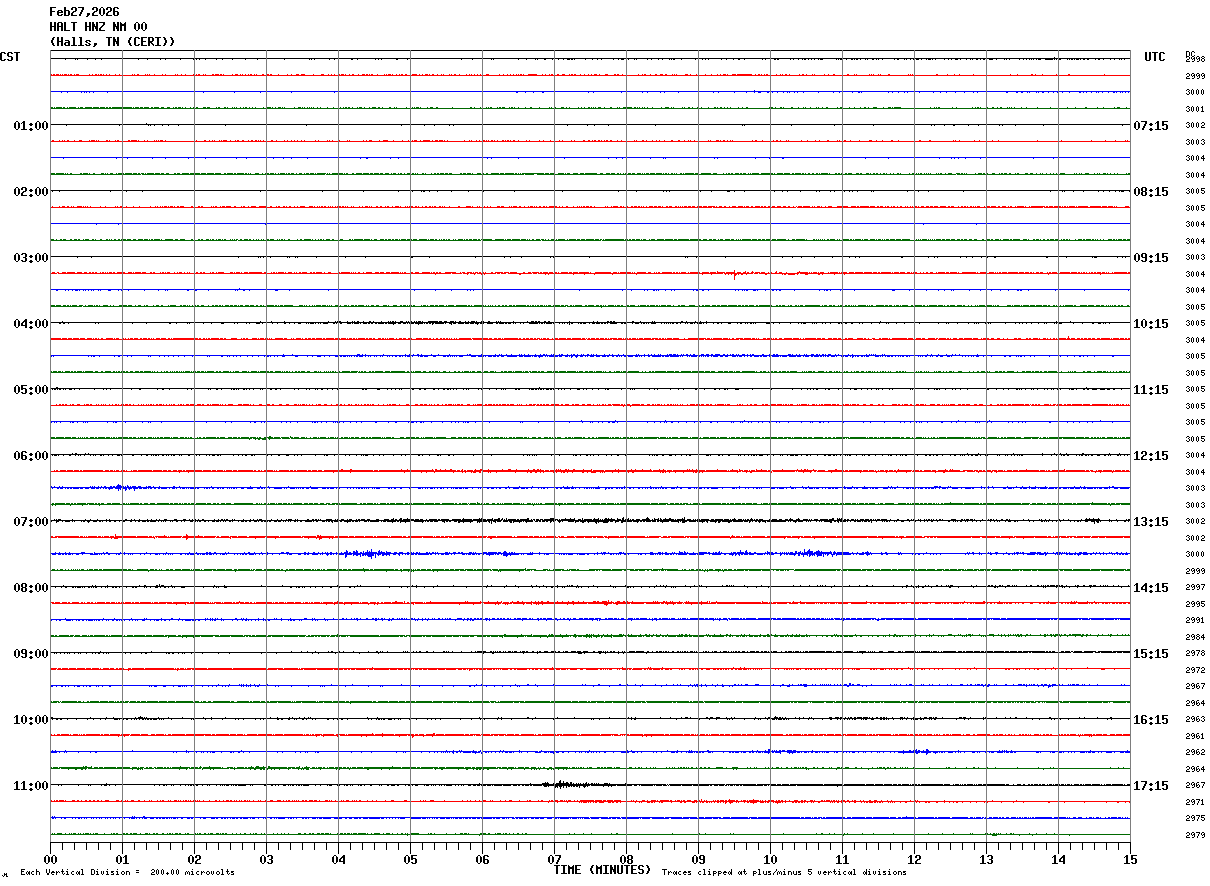The image size is (1210, 886).
Task: Click the 14:15 UTC time label
Action: click(x=1151, y=588)
